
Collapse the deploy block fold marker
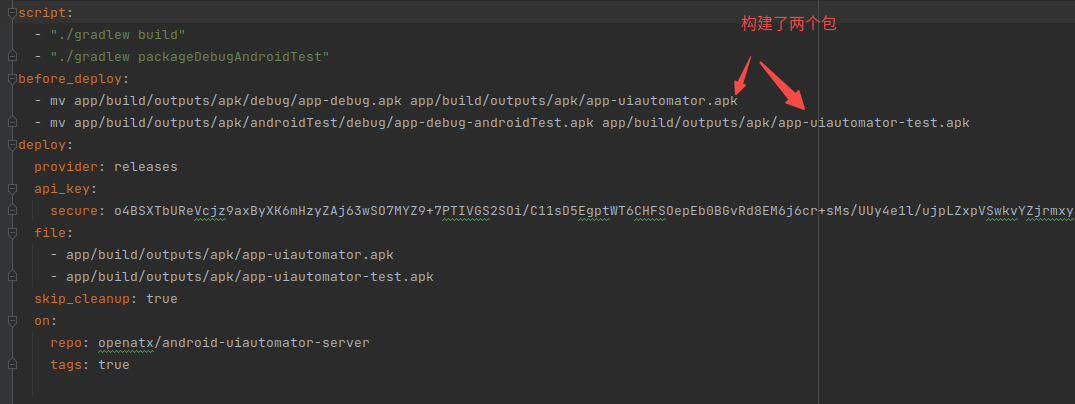(12, 145)
